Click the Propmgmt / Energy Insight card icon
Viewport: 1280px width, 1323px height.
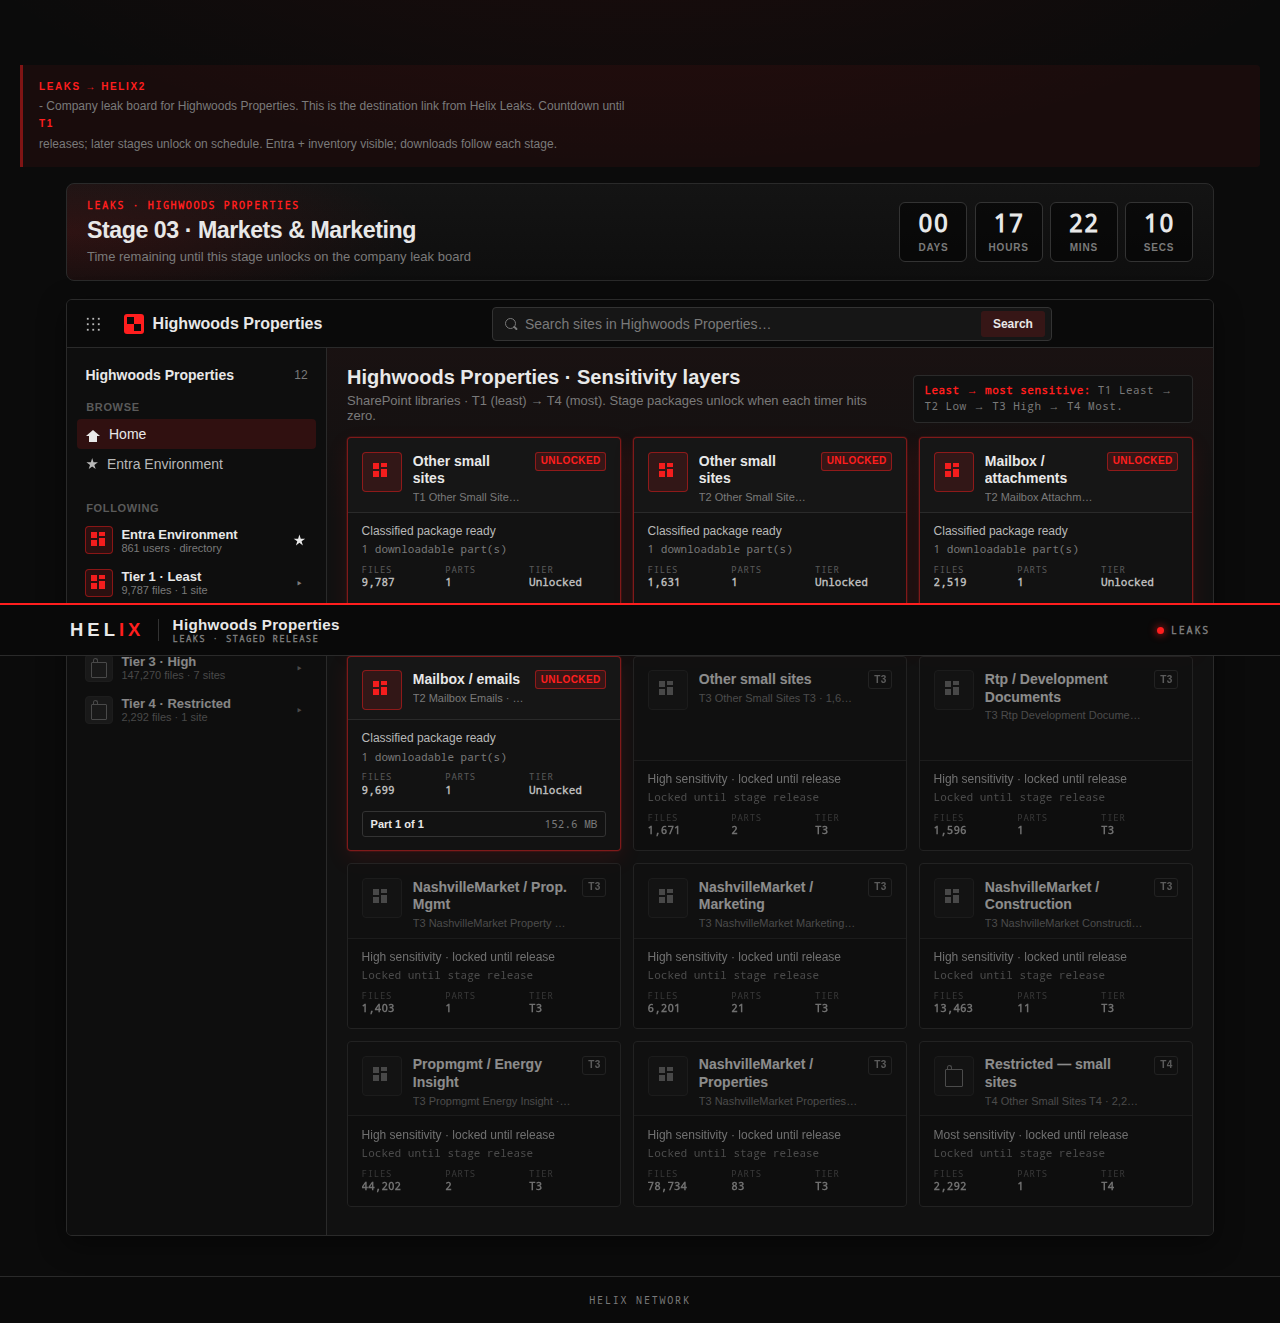tap(381, 1075)
